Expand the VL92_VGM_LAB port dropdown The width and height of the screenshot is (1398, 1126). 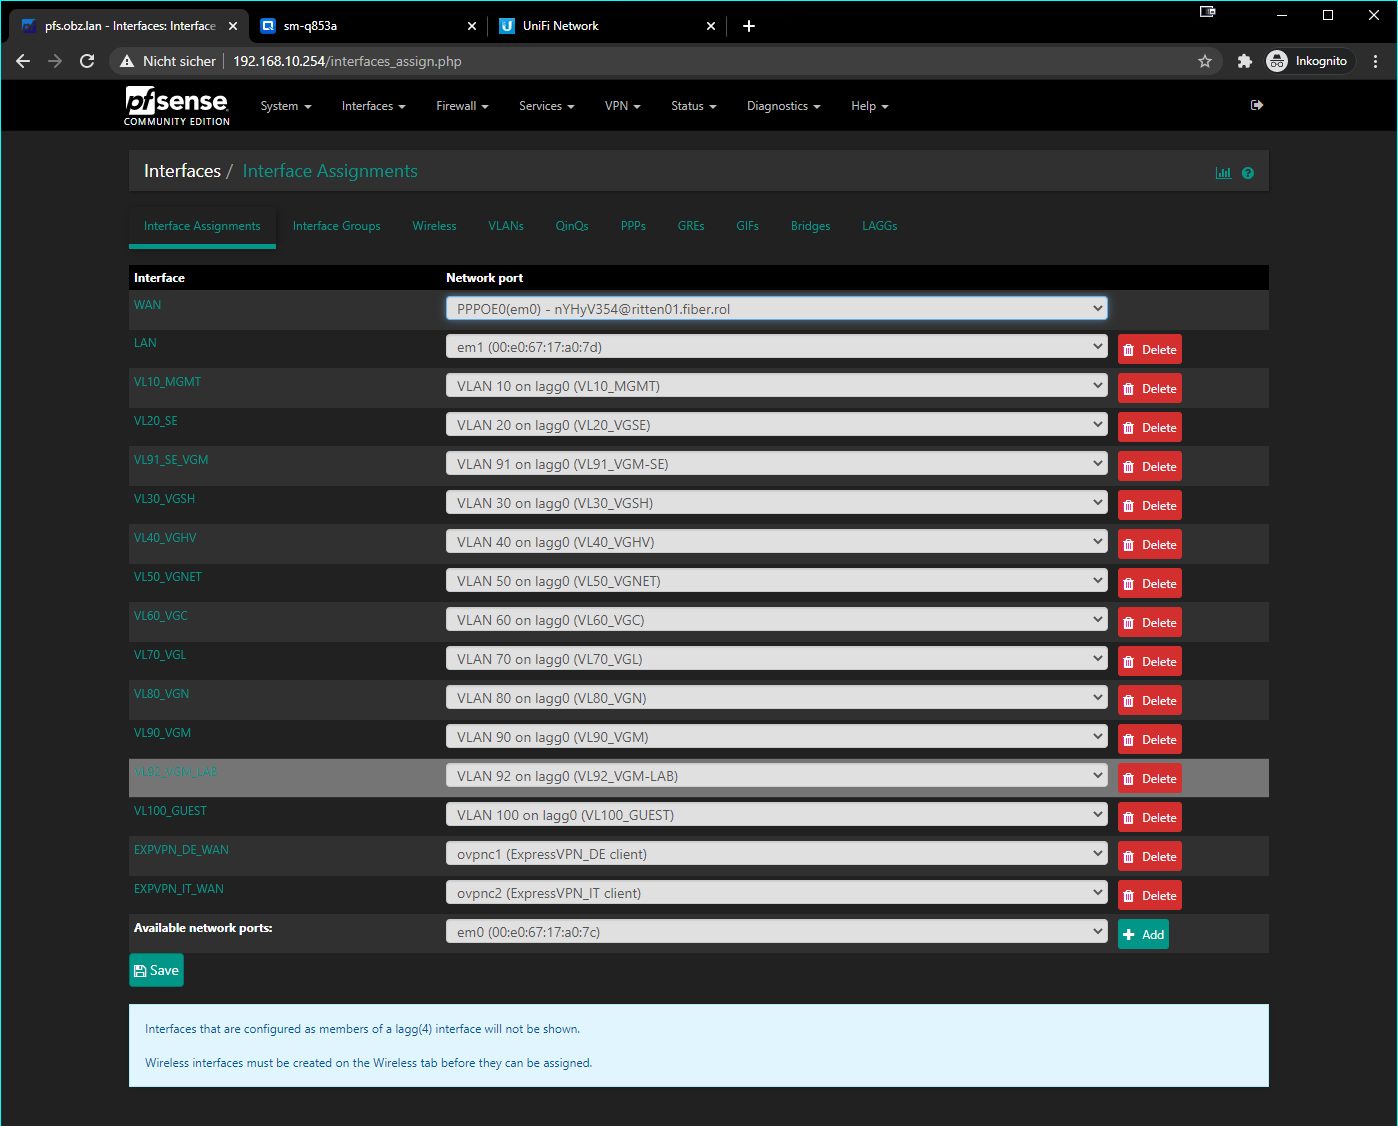[x=777, y=776]
